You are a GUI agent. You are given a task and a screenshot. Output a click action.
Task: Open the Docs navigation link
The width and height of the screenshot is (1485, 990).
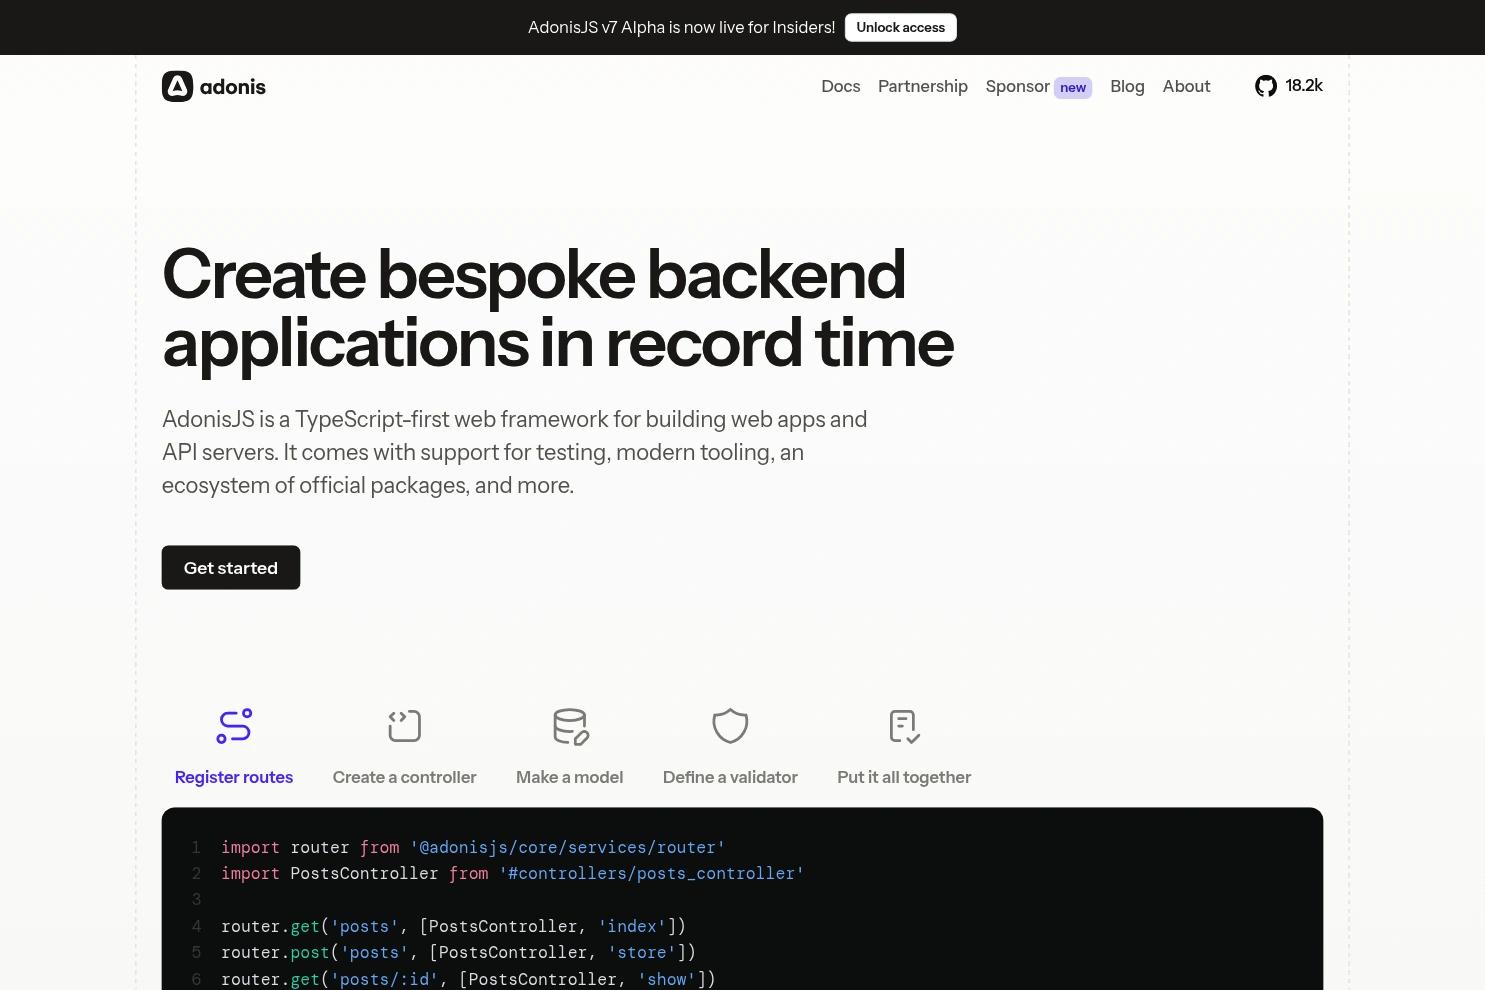click(x=841, y=86)
